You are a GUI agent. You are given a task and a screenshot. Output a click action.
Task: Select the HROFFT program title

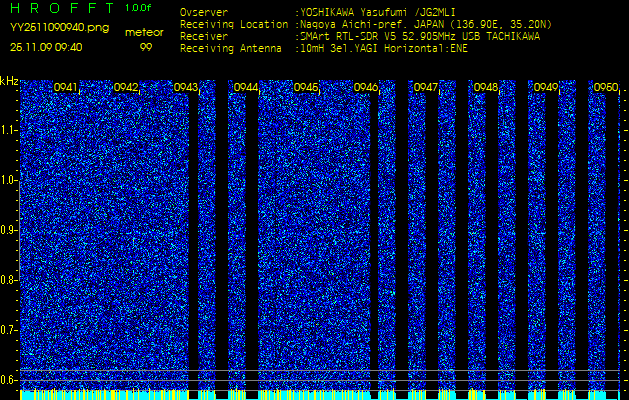[62, 8]
